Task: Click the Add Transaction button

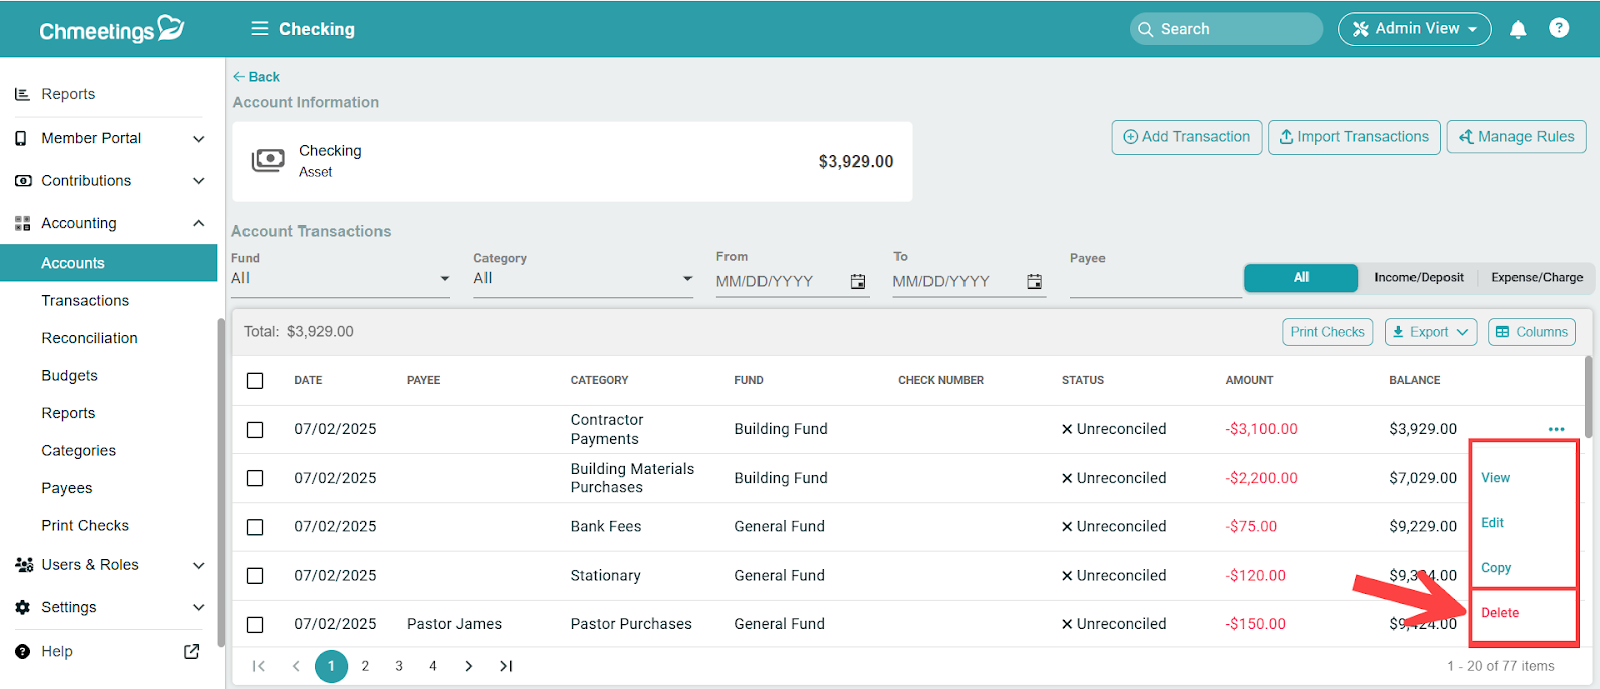Action: pyautogui.click(x=1186, y=137)
